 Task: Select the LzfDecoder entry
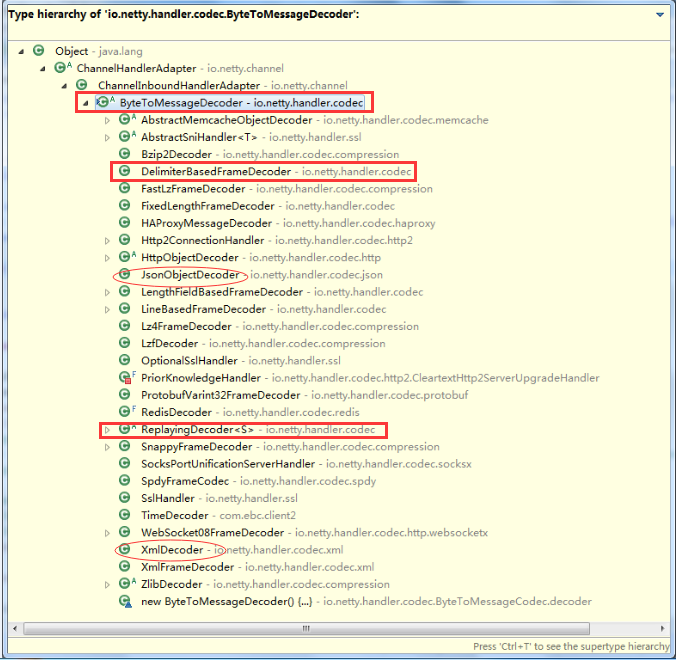pos(263,344)
